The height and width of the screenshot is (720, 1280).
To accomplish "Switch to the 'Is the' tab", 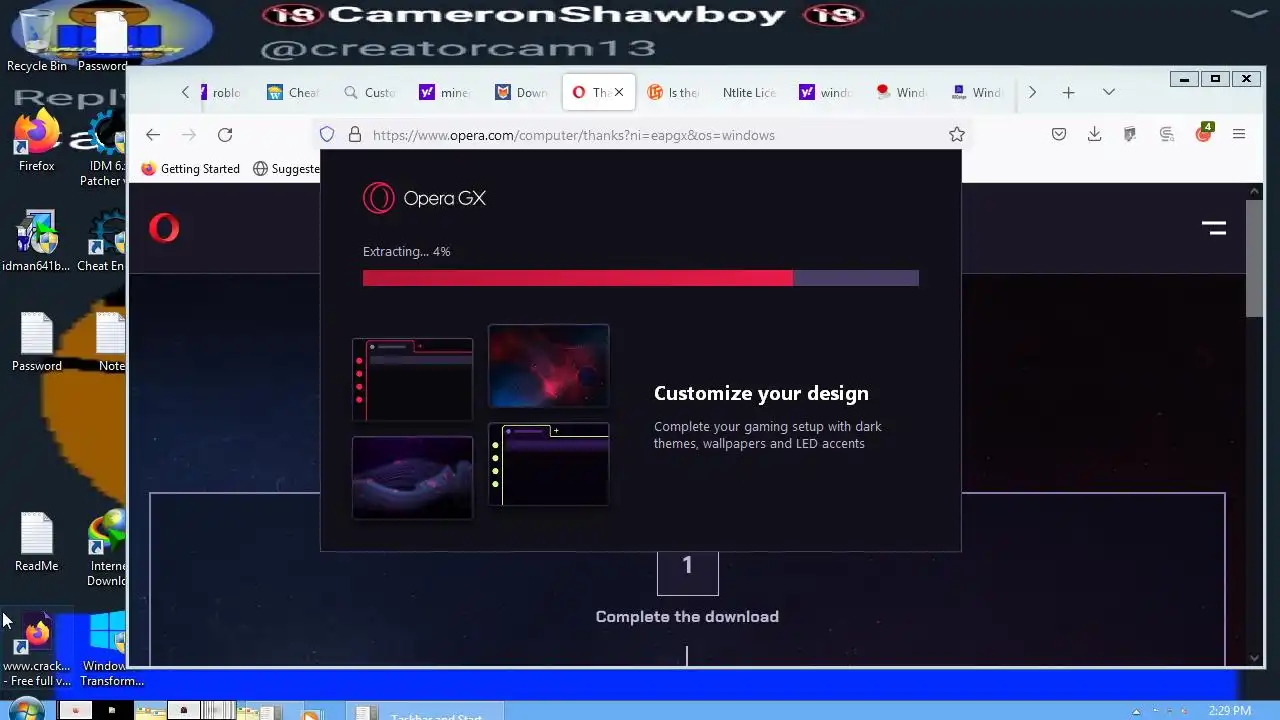I will (674, 92).
